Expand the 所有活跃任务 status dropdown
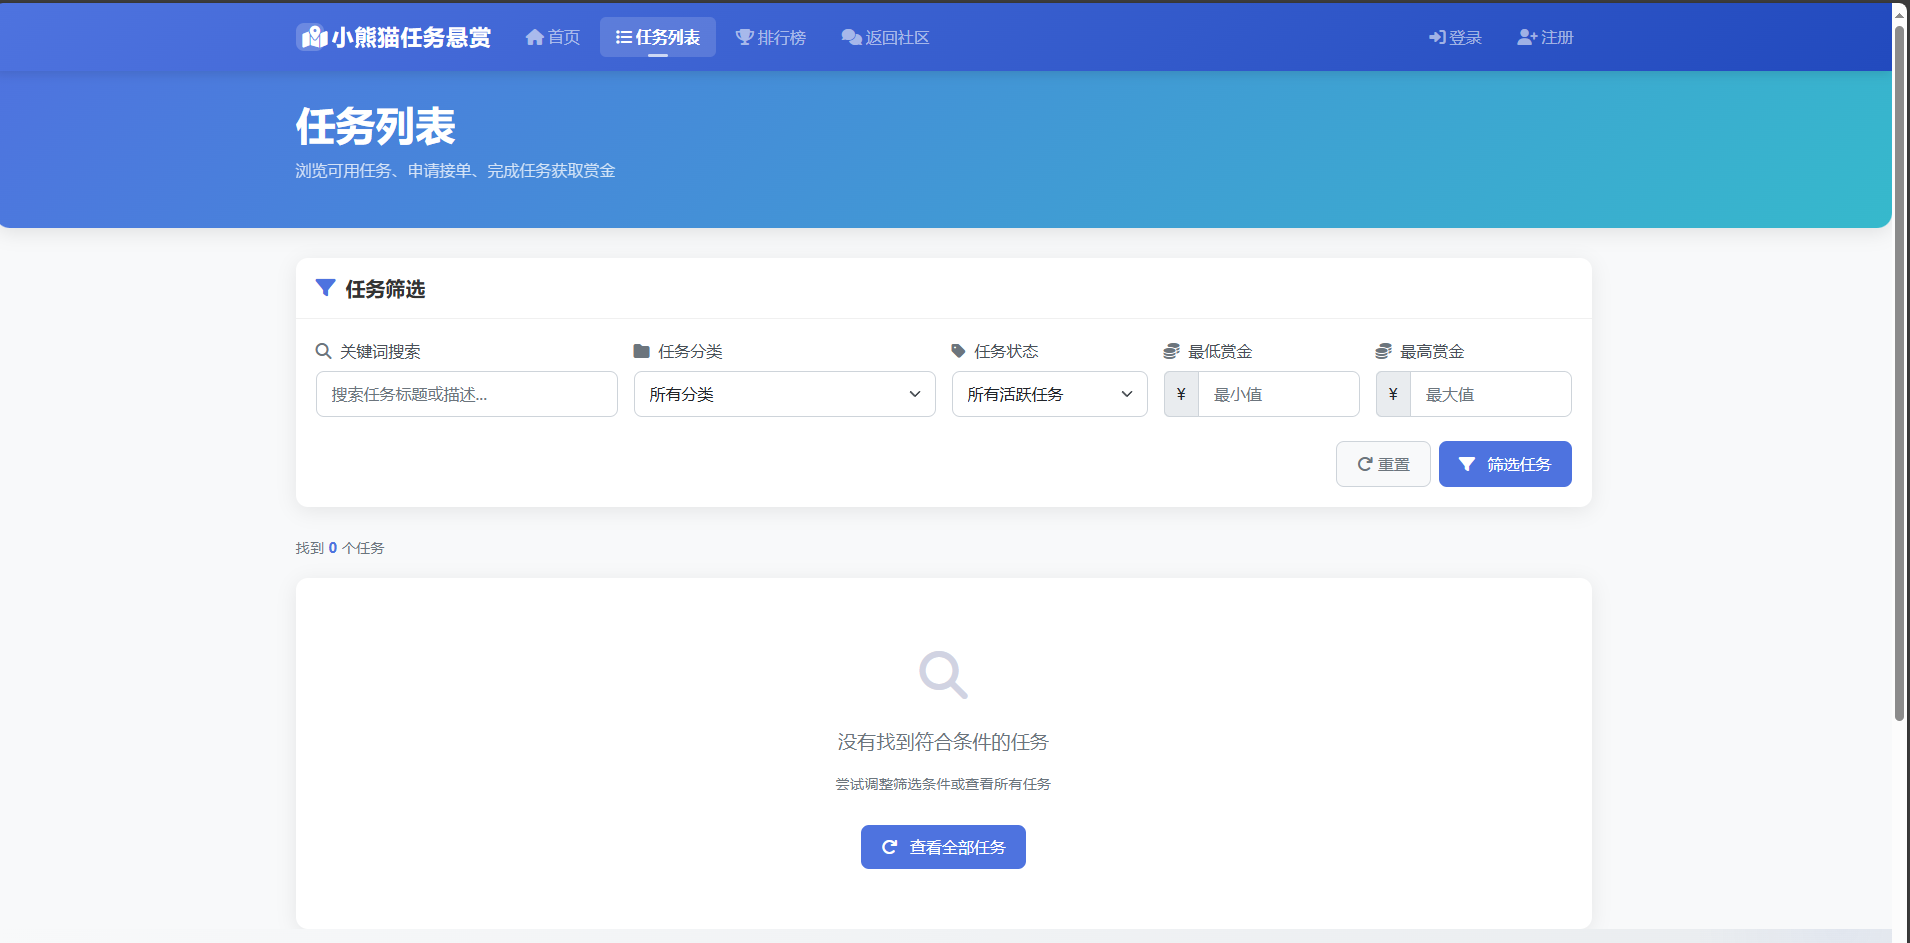This screenshot has width=1910, height=943. (1049, 394)
